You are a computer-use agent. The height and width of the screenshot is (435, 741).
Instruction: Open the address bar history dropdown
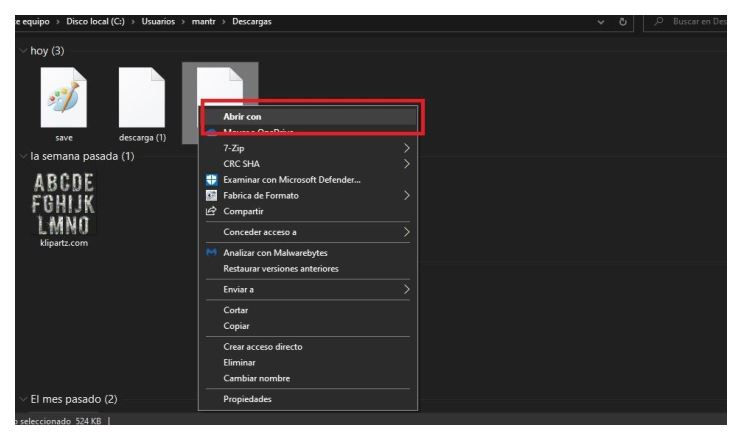(x=601, y=22)
